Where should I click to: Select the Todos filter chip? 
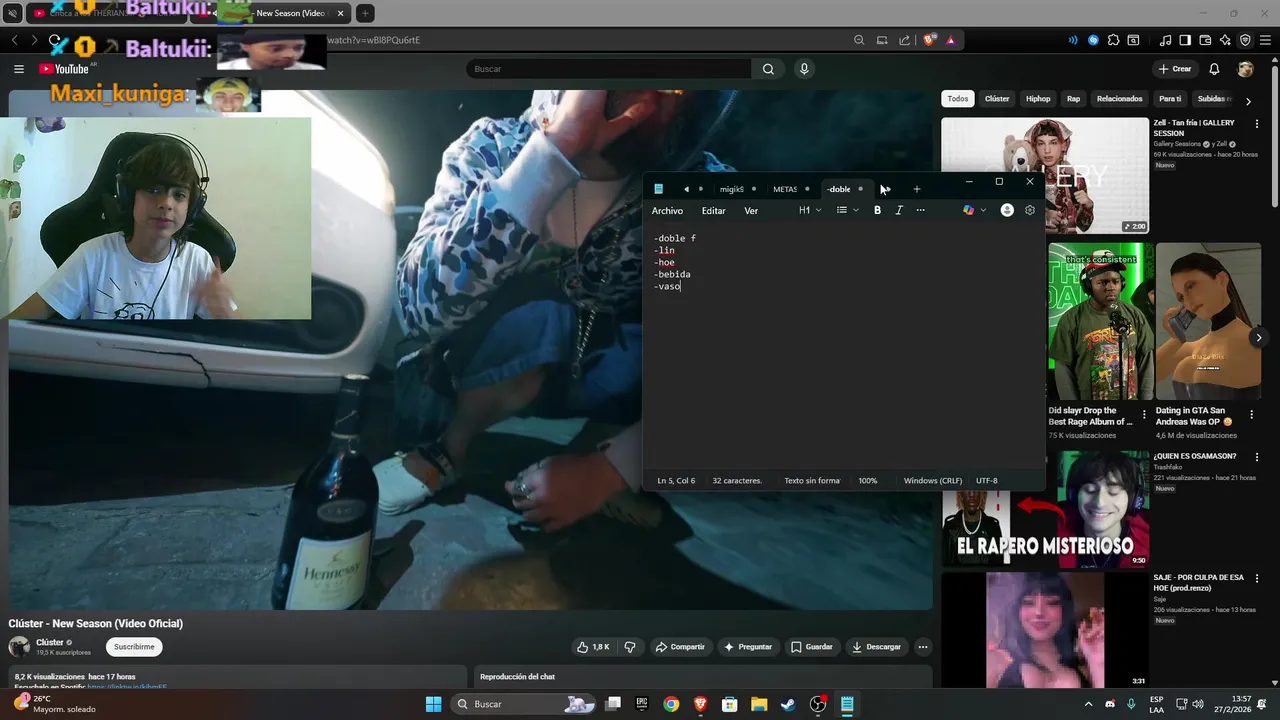(x=958, y=99)
